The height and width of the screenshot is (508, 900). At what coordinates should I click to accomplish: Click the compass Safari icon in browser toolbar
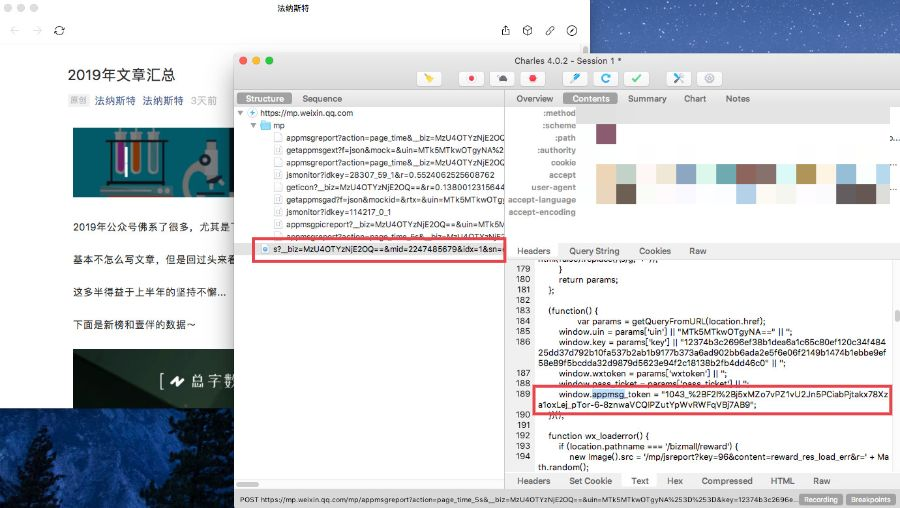pyautogui.click(x=572, y=30)
